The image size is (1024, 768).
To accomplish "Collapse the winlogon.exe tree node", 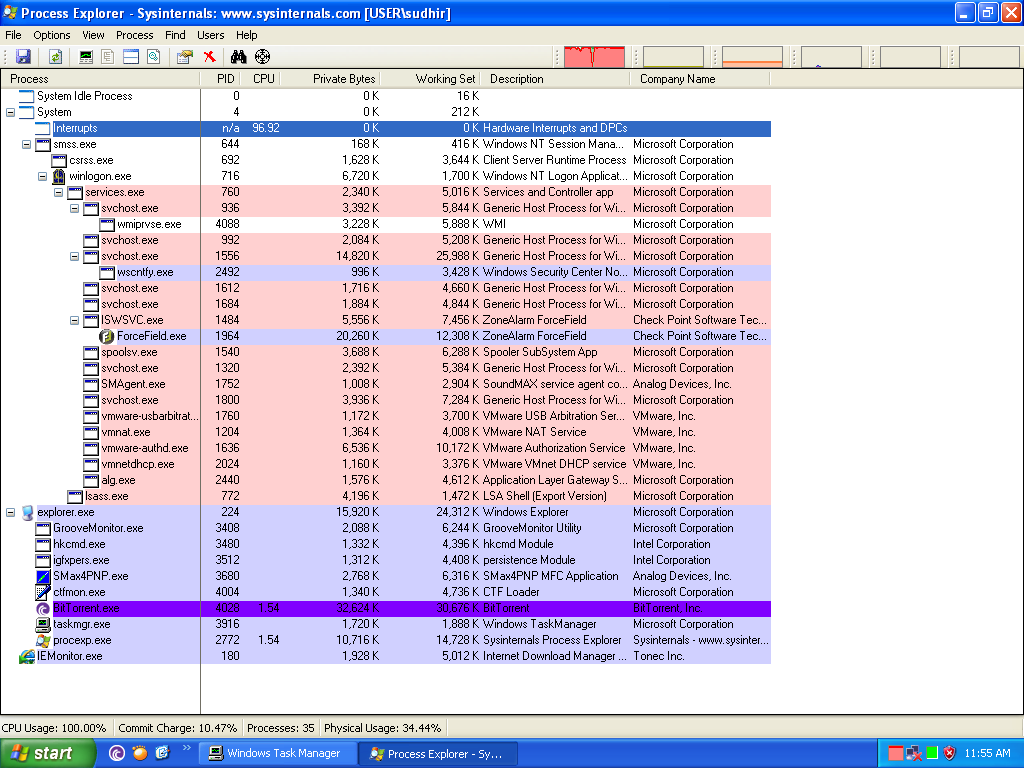I will (42, 176).
